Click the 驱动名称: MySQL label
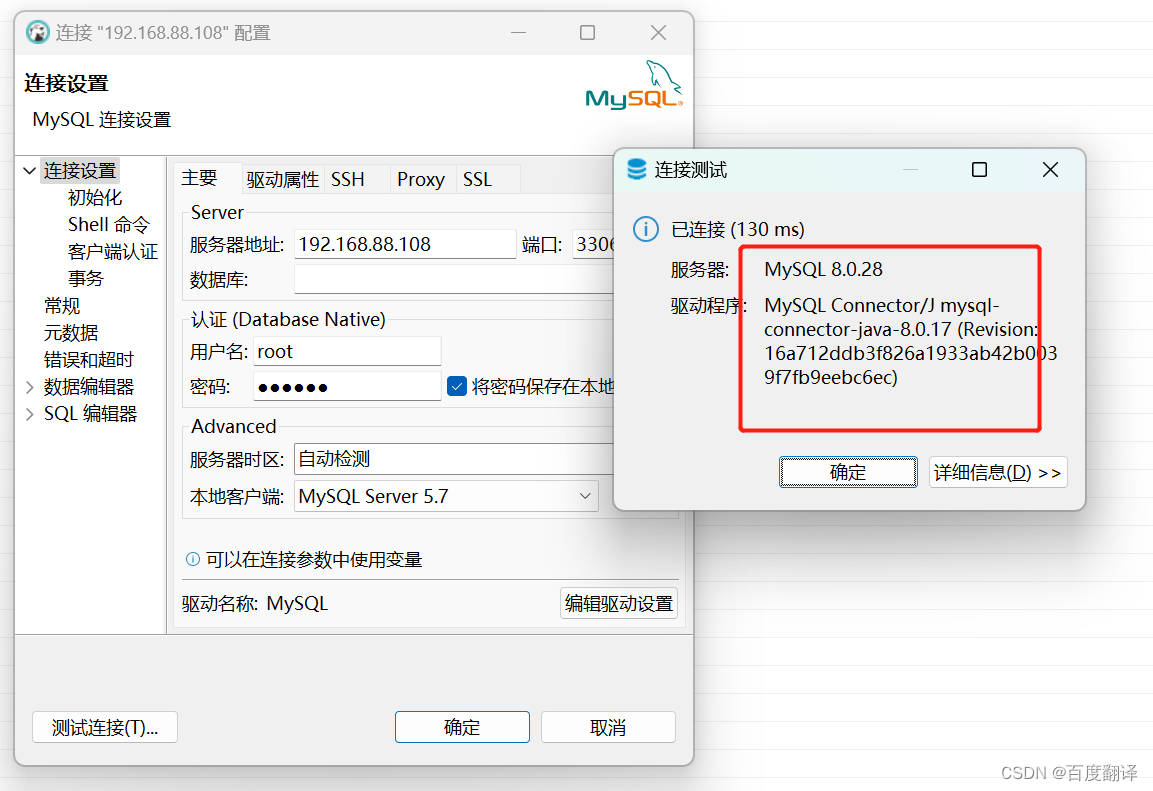The image size is (1153, 791). click(254, 604)
